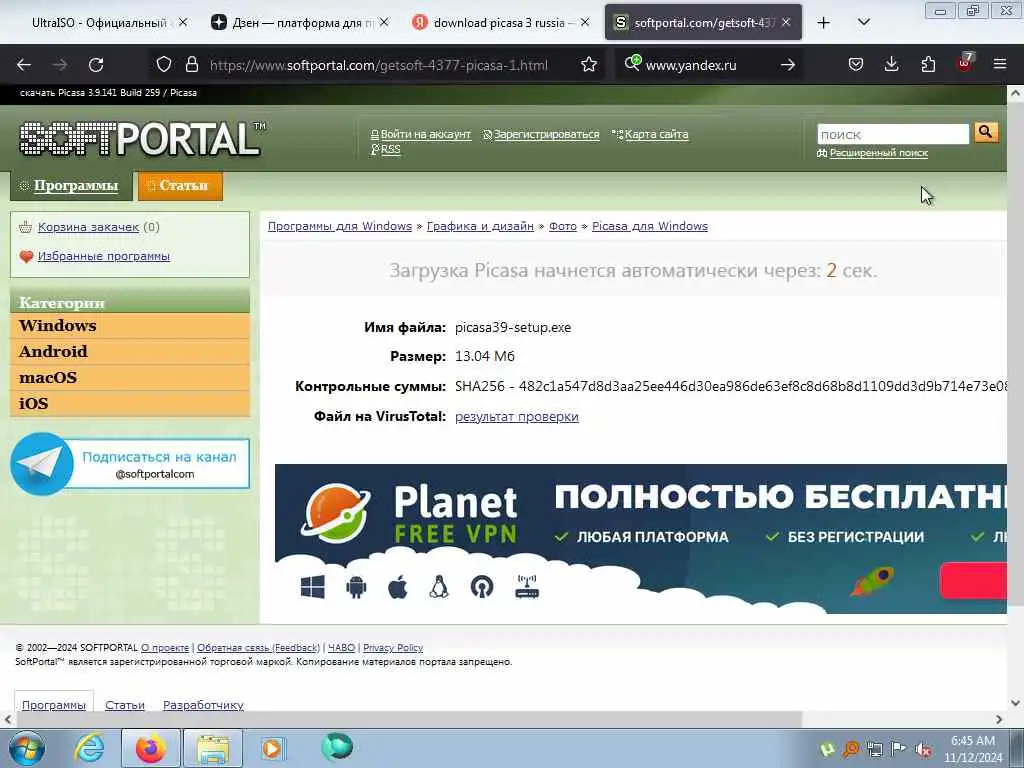Image resolution: width=1024 pixels, height=768 pixels.
Task: Select the Android category
Action: (130, 352)
